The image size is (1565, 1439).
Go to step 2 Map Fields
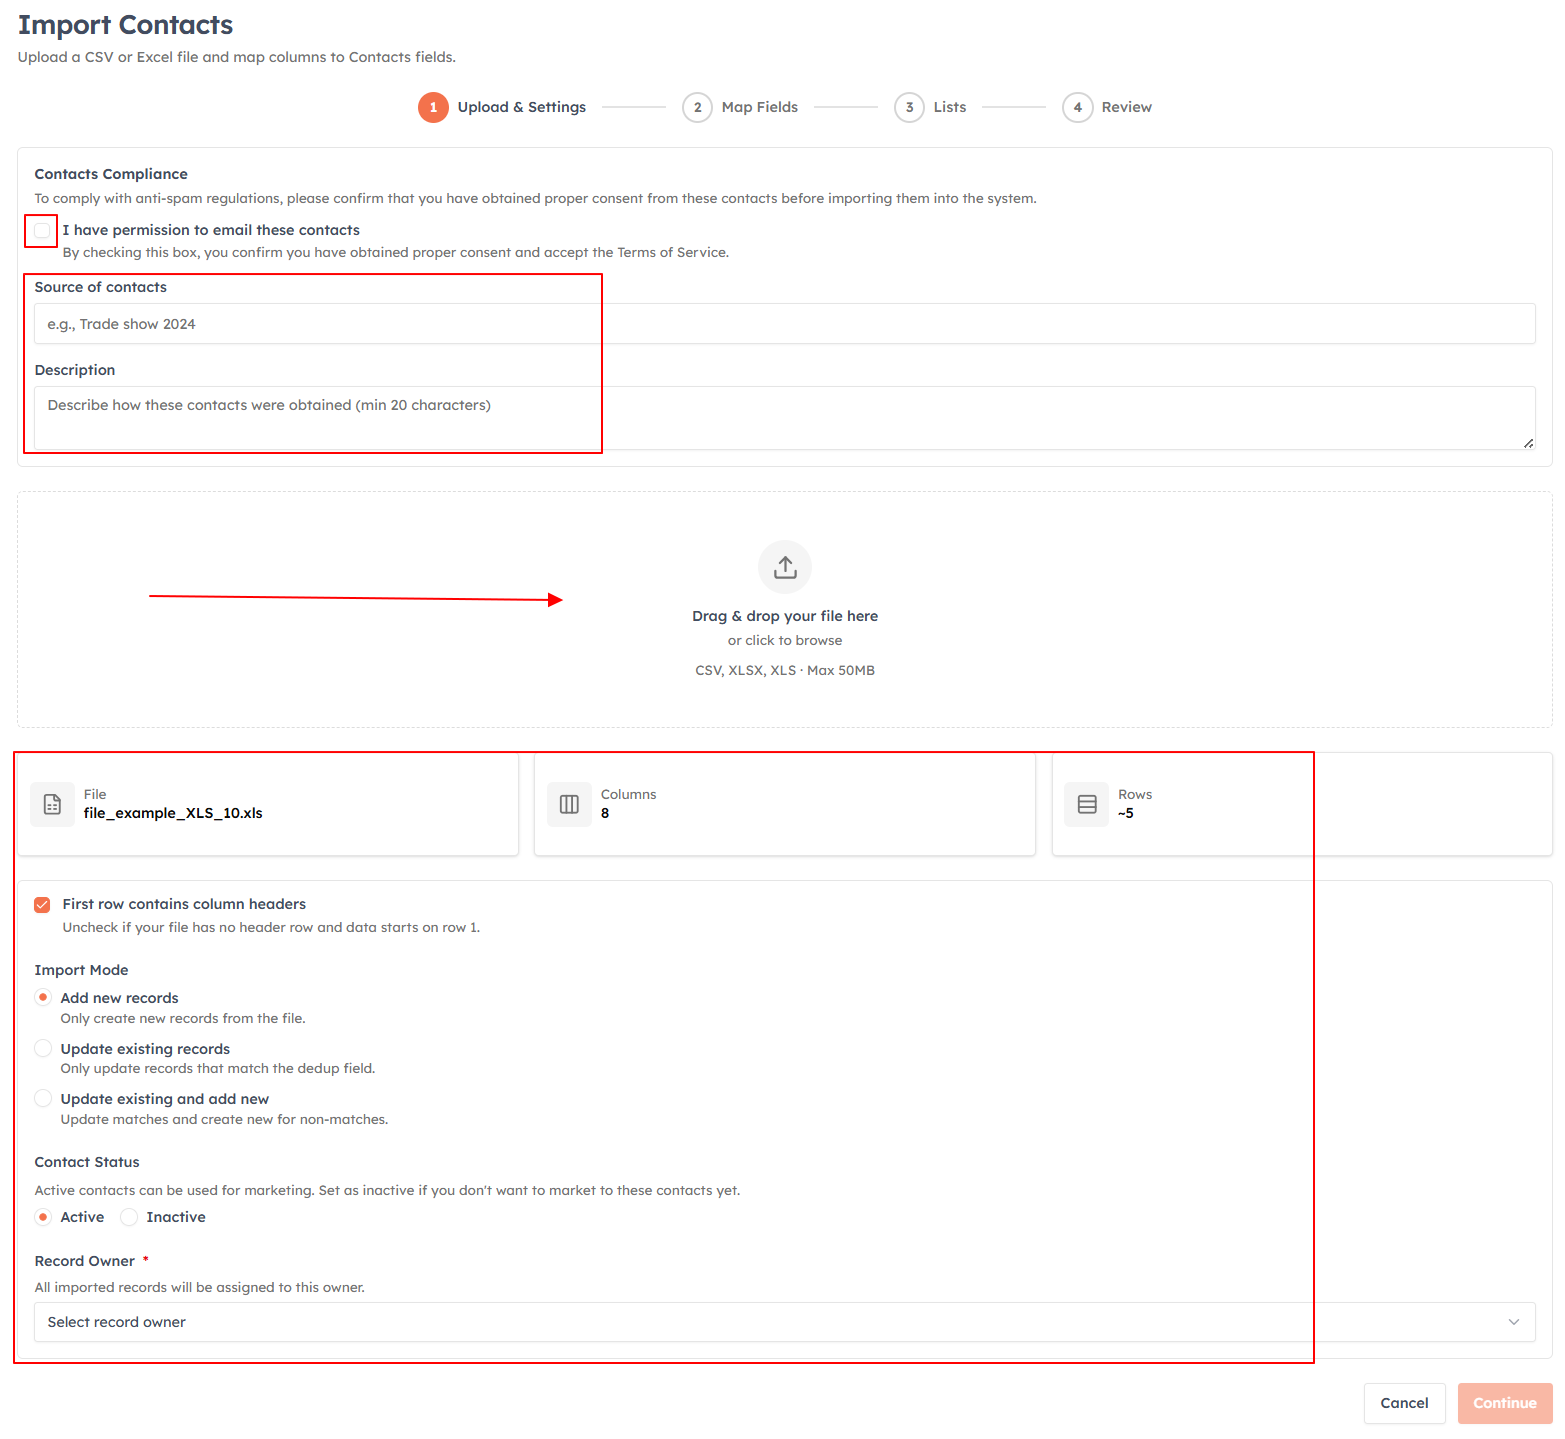click(740, 107)
